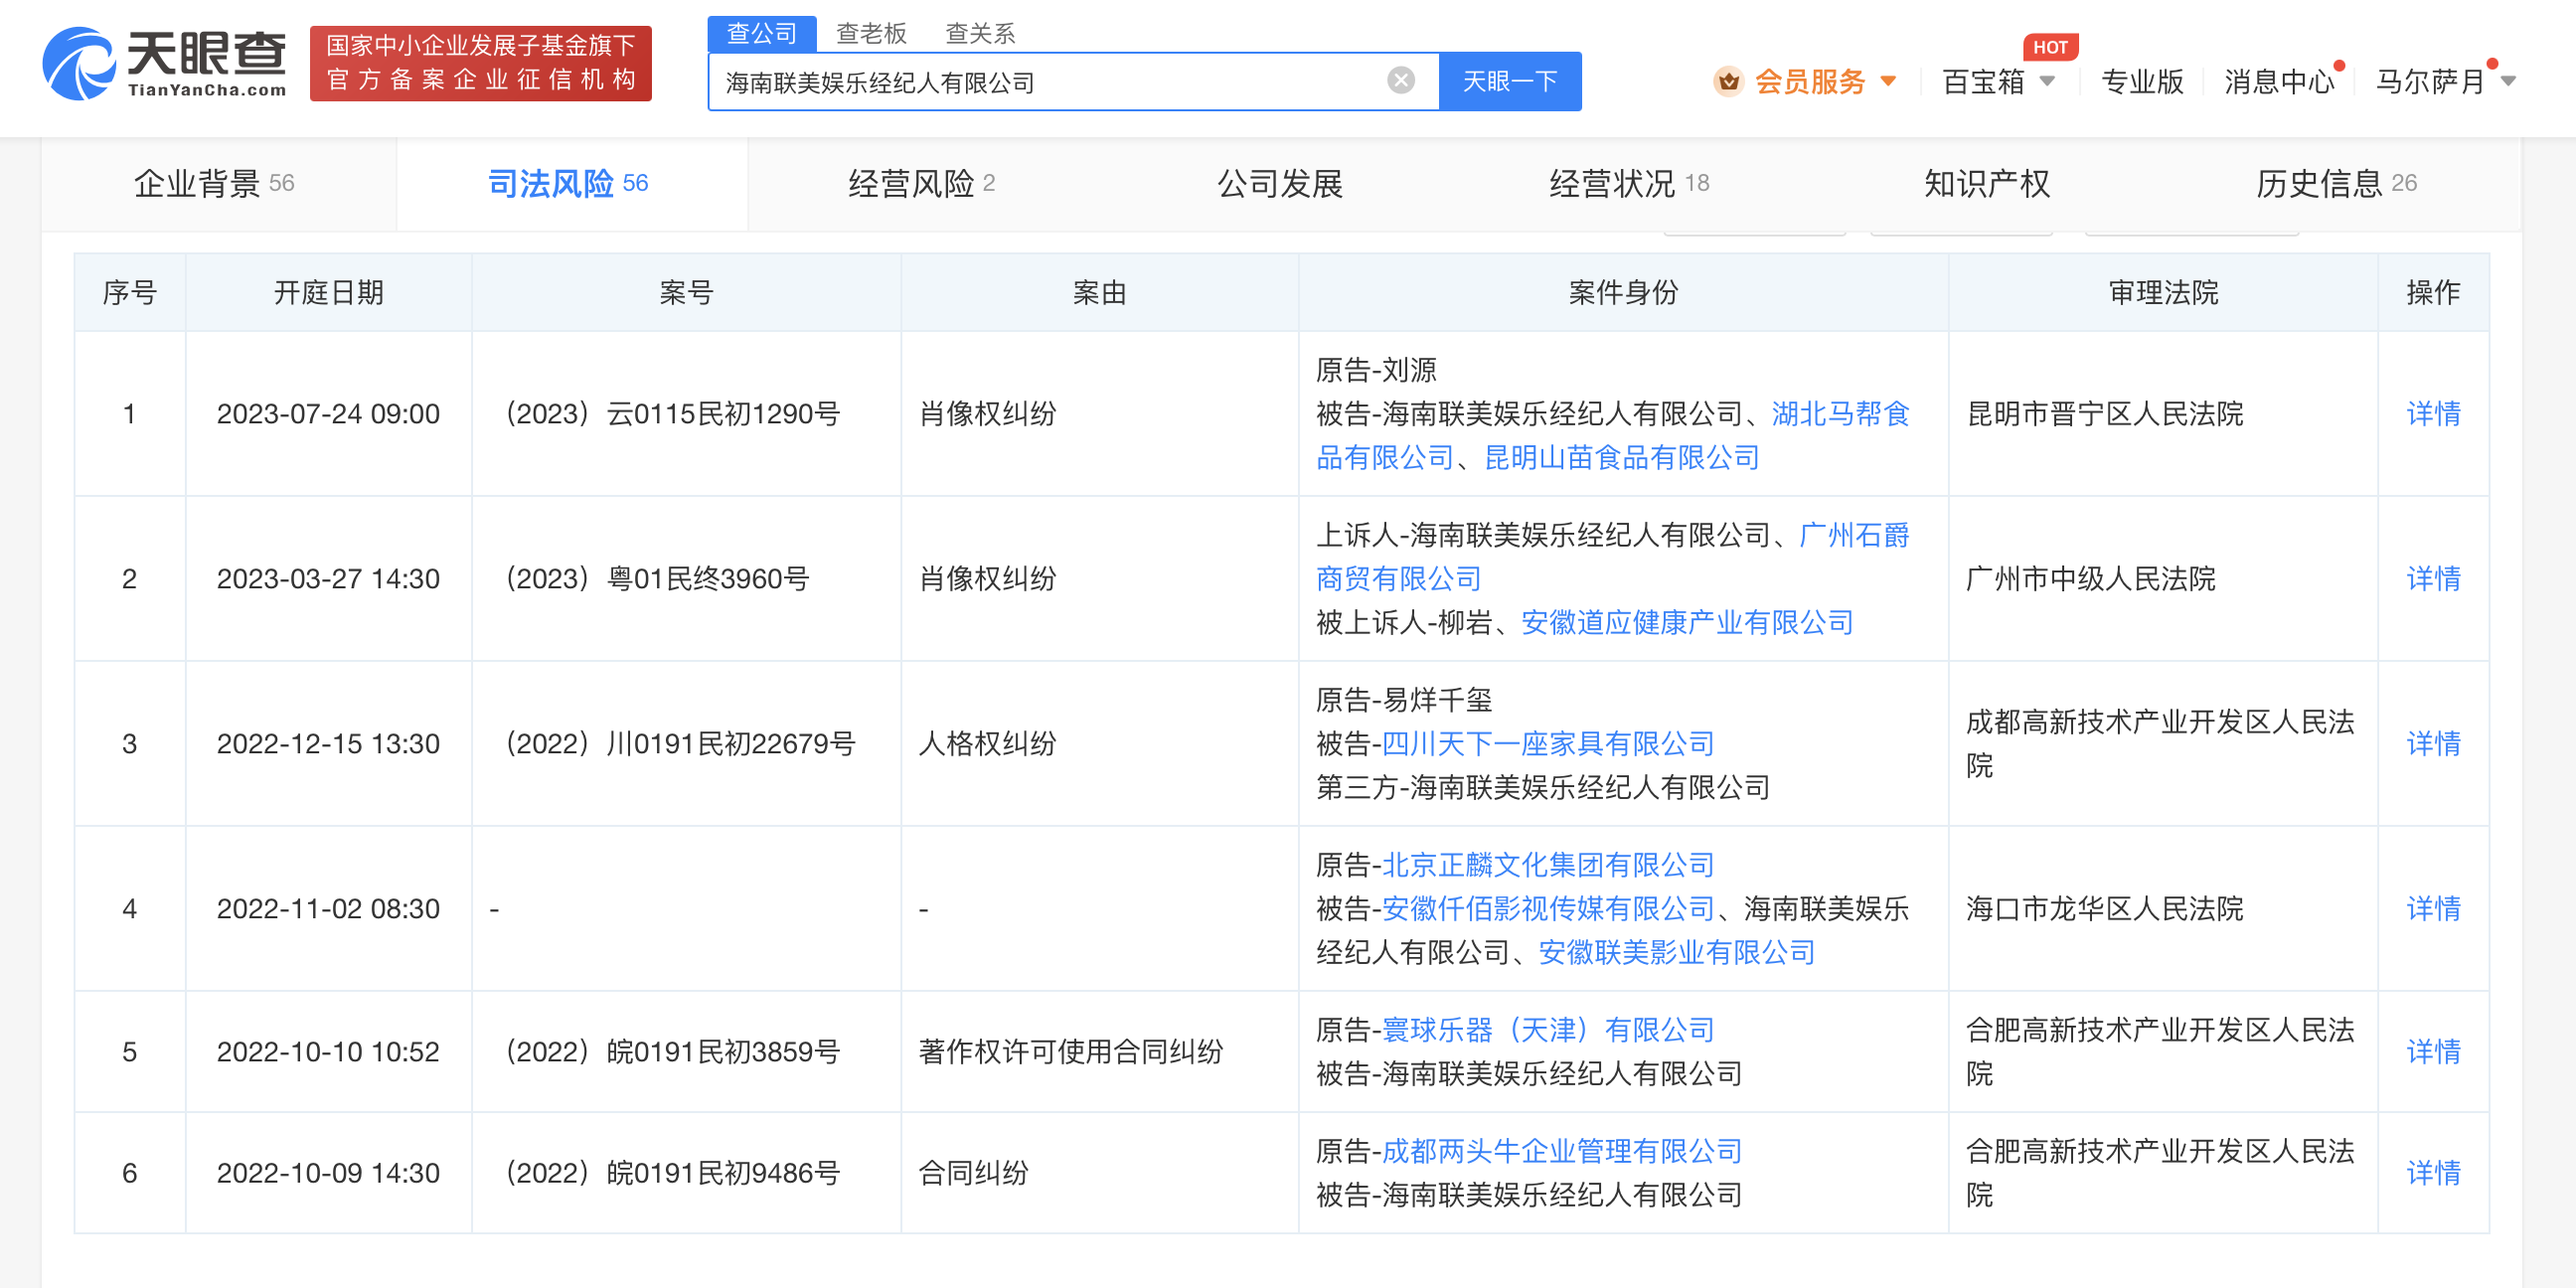Open 安徽仟佰影视传媒有限公司 link

1548,909
